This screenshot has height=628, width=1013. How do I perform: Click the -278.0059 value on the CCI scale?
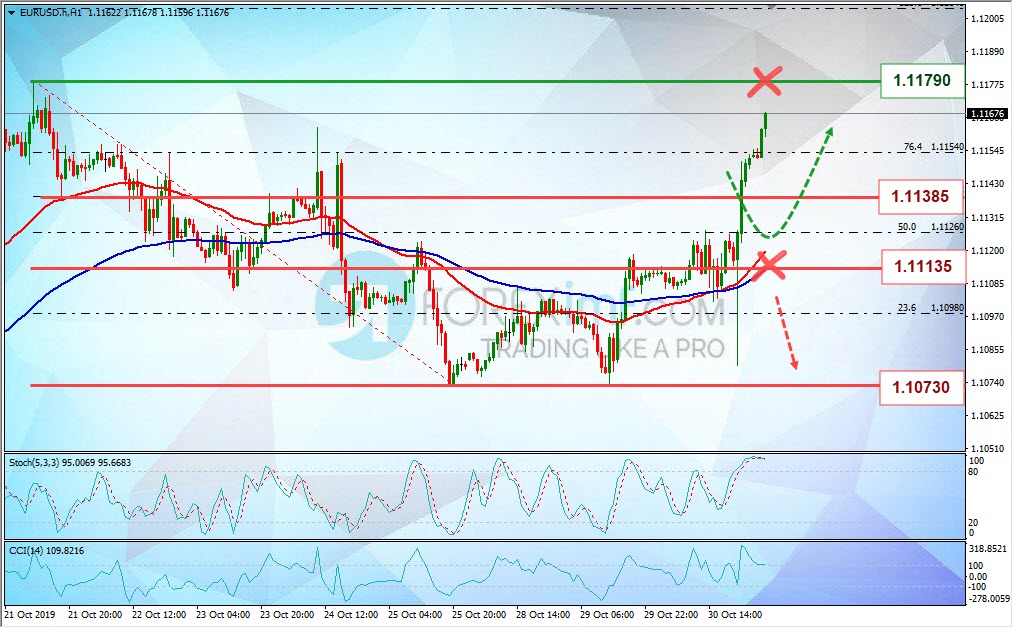[988, 599]
